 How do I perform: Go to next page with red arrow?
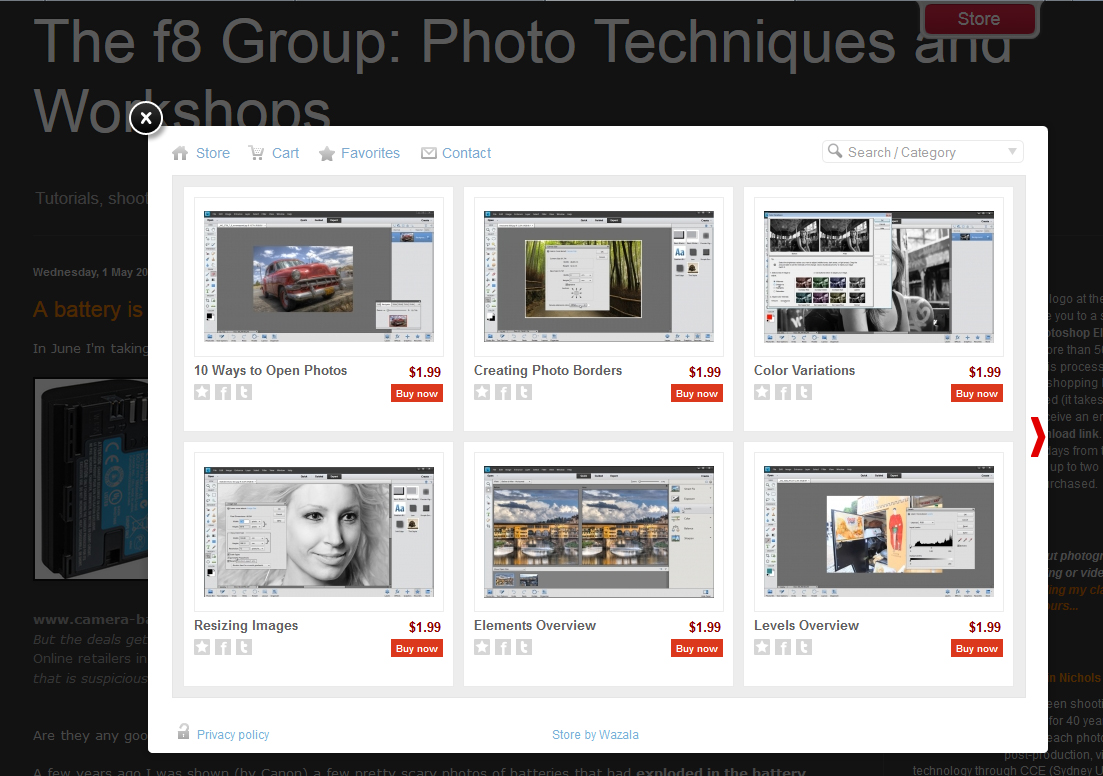click(x=1038, y=437)
